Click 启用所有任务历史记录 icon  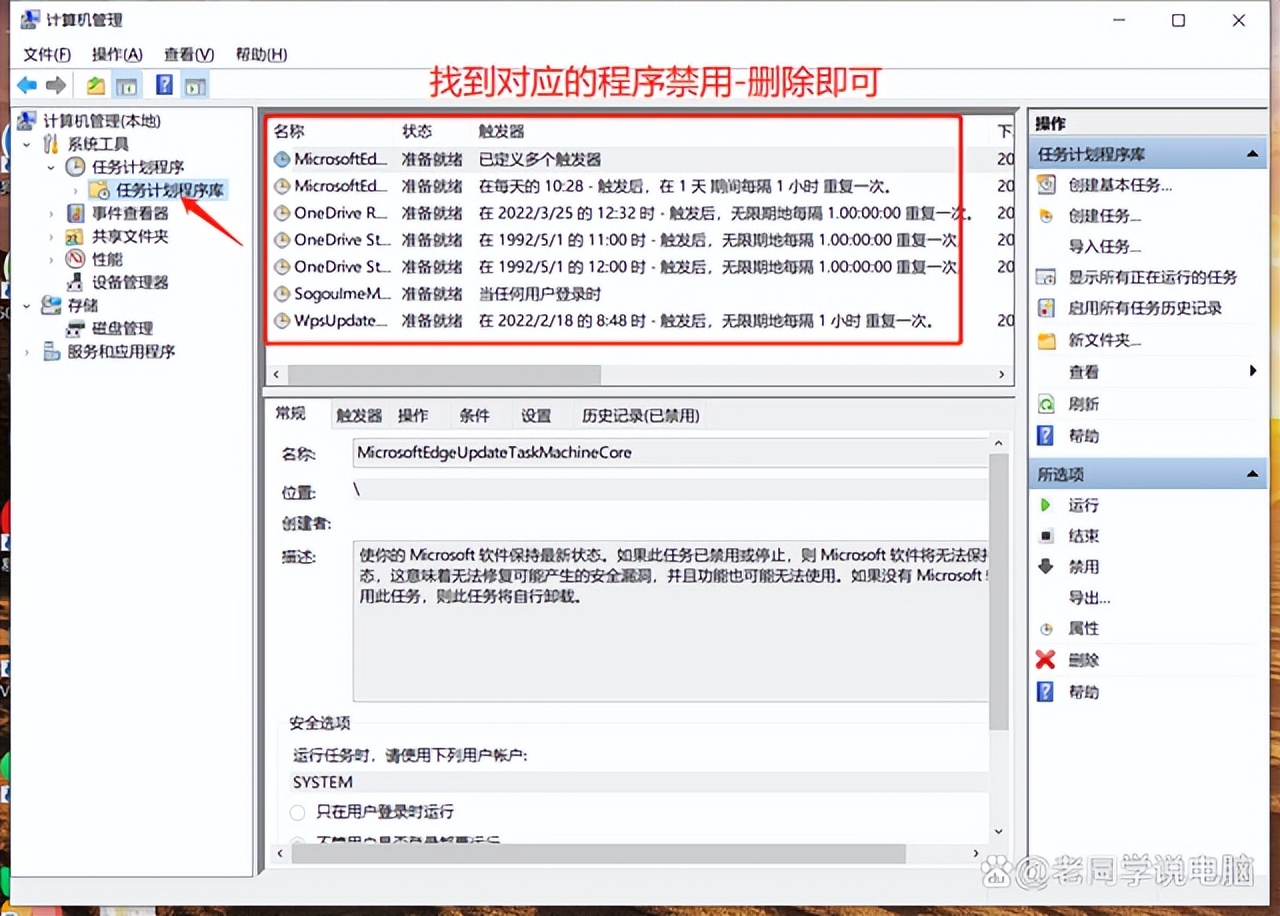[1046, 308]
